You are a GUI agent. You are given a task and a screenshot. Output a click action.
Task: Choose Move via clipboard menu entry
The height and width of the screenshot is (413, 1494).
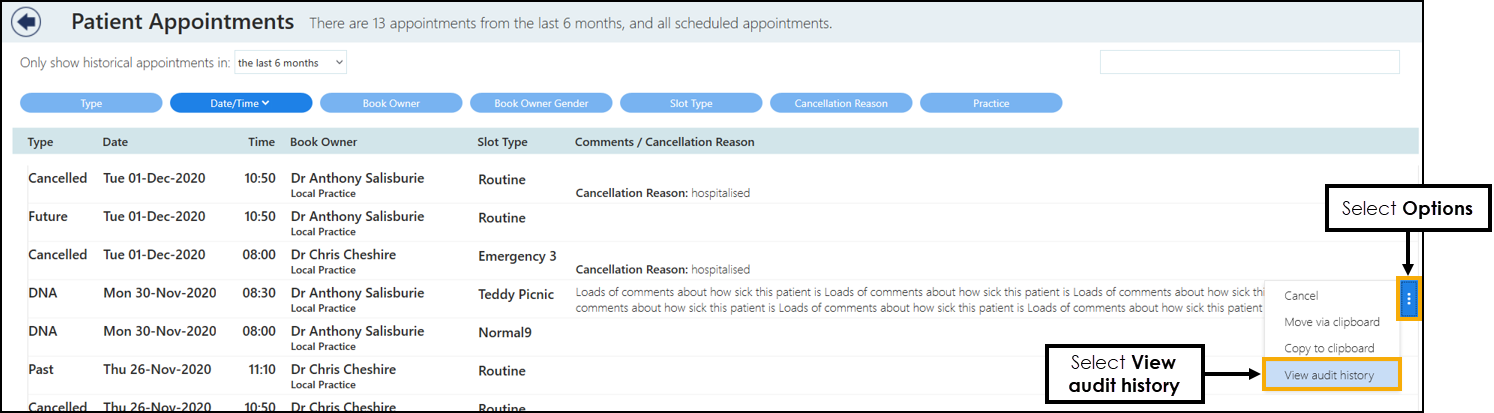pyautogui.click(x=1331, y=322)
